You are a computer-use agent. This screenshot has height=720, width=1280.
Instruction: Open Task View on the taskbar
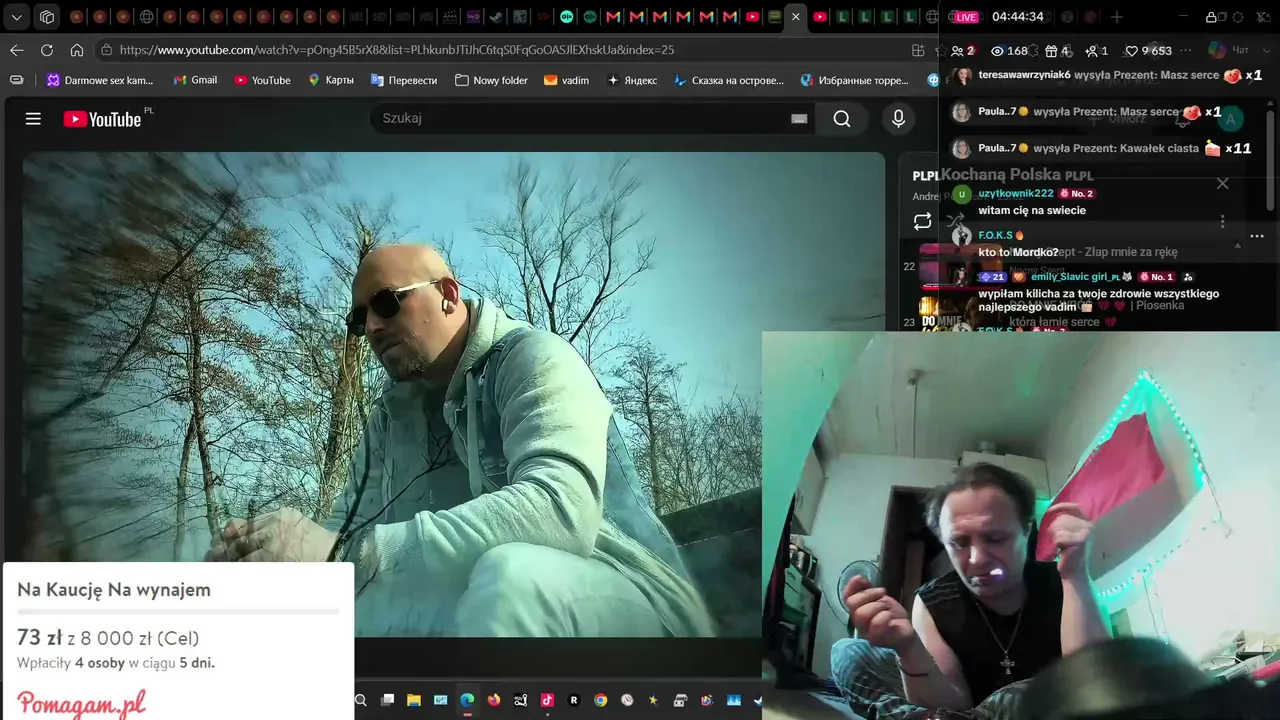388,700
